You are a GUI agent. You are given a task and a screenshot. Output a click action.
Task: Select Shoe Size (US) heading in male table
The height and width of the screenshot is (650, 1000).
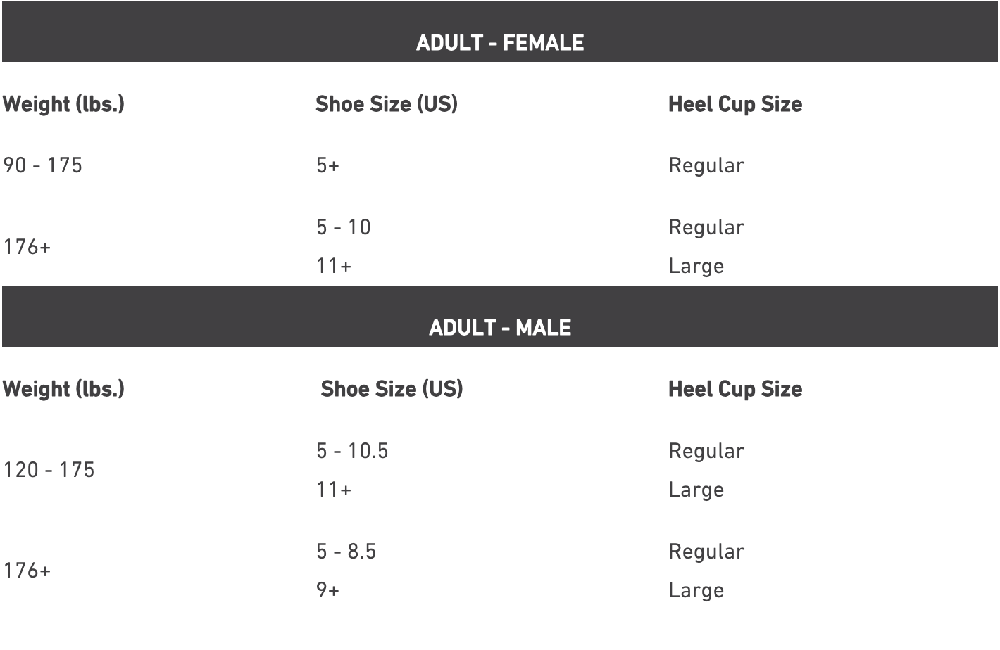point(392,389)
